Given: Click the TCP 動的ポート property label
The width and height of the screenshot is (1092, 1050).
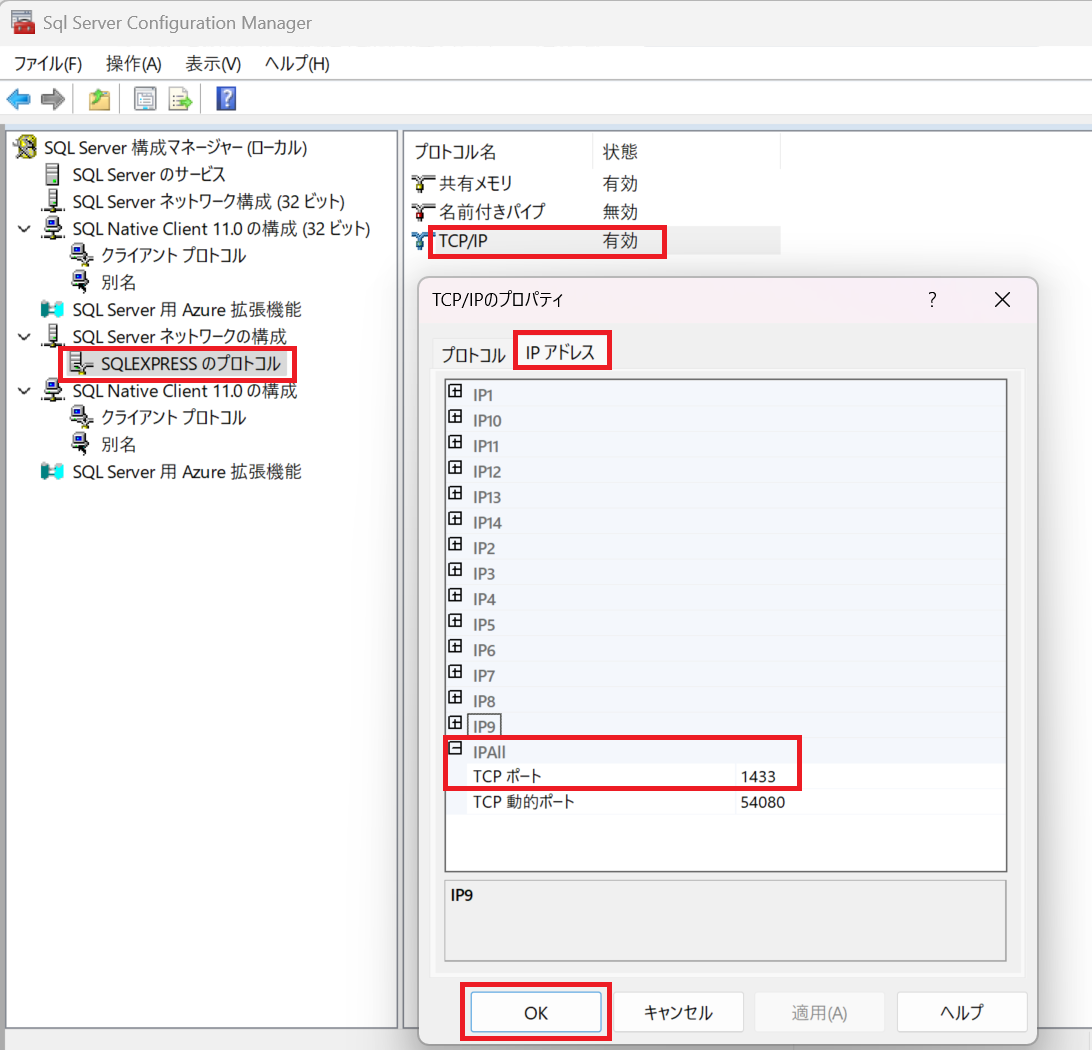Looking at the screenshot, I should pos(524,802).
